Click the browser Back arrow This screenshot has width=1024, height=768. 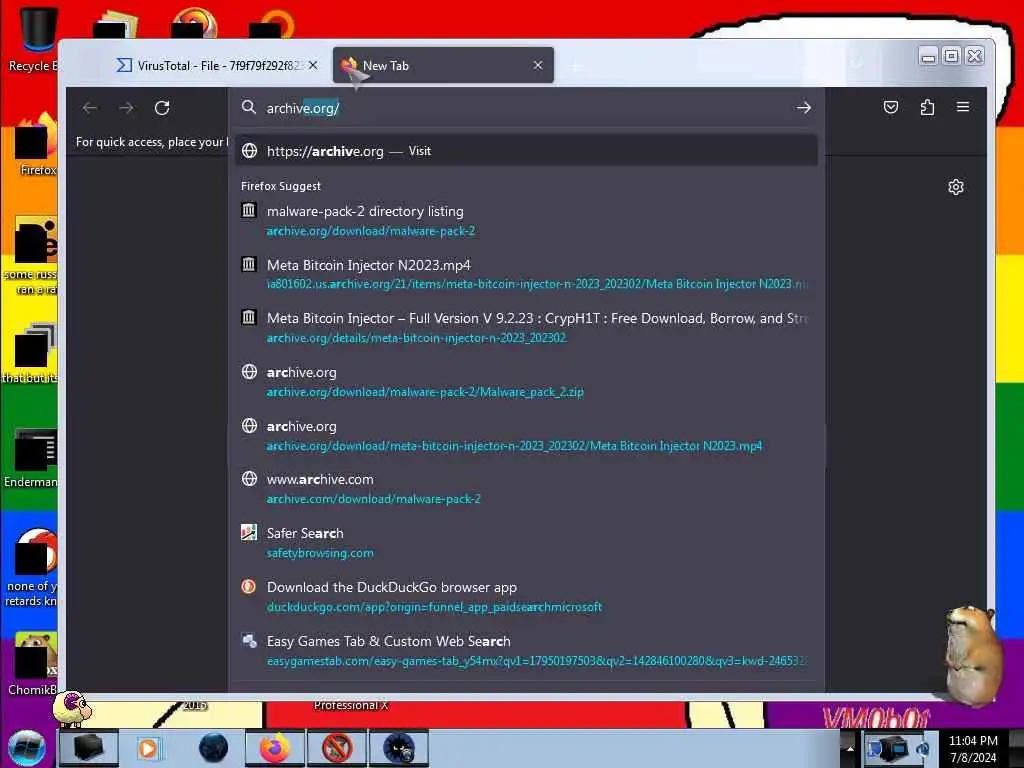point(89,108)
